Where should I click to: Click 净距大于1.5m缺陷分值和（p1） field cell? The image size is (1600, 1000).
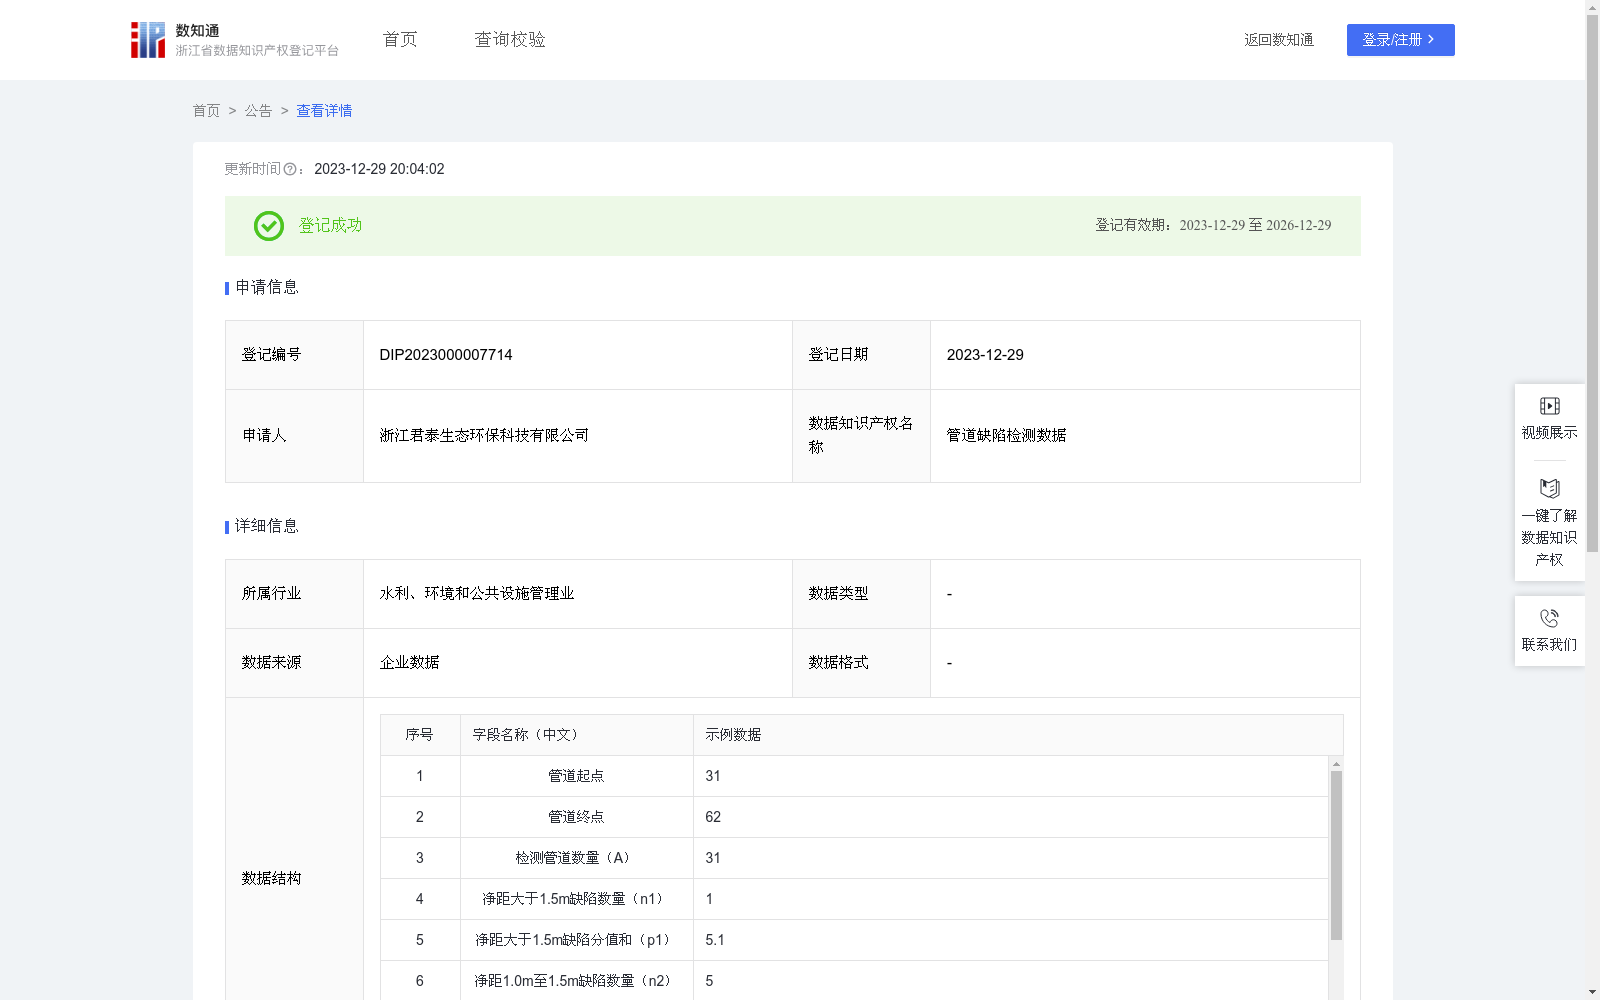tap(576, 940)
